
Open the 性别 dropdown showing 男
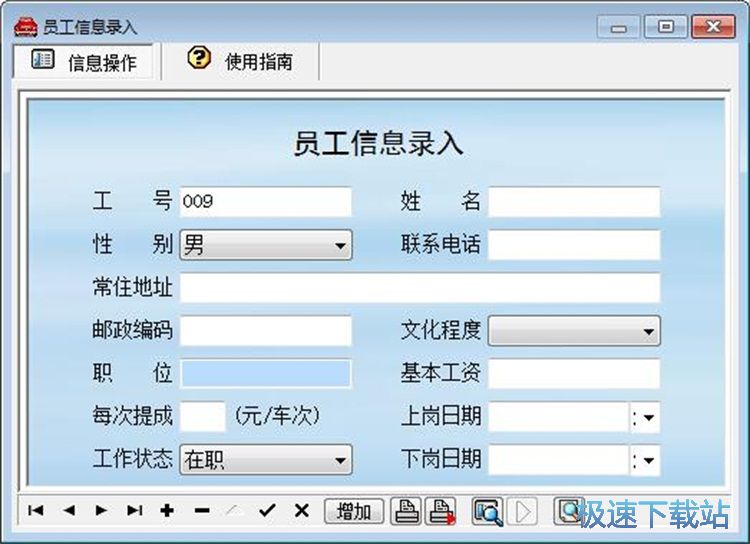[x=266, y=245]
